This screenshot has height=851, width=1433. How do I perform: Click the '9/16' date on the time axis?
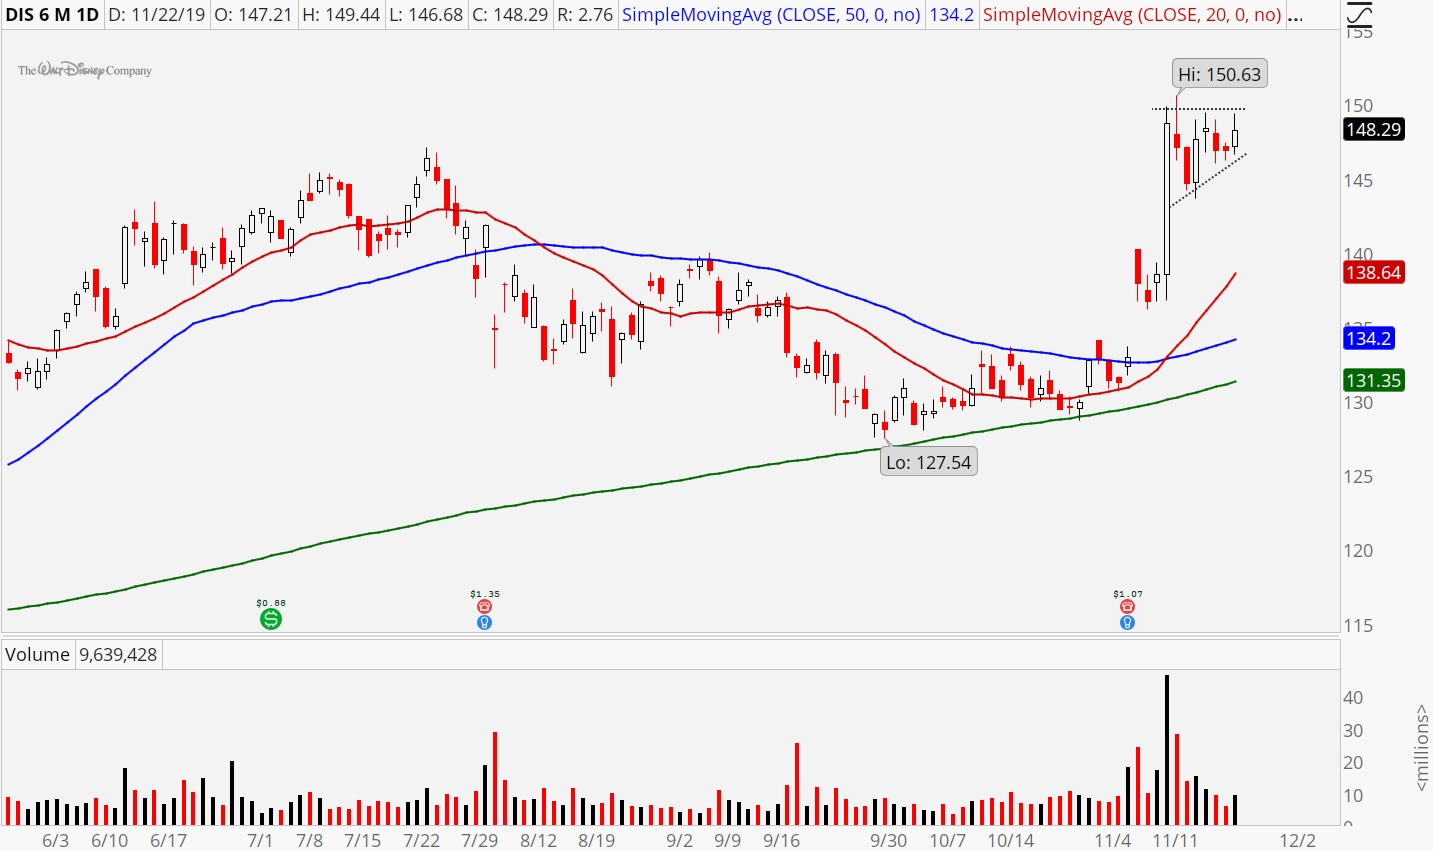tap(781, 840)
